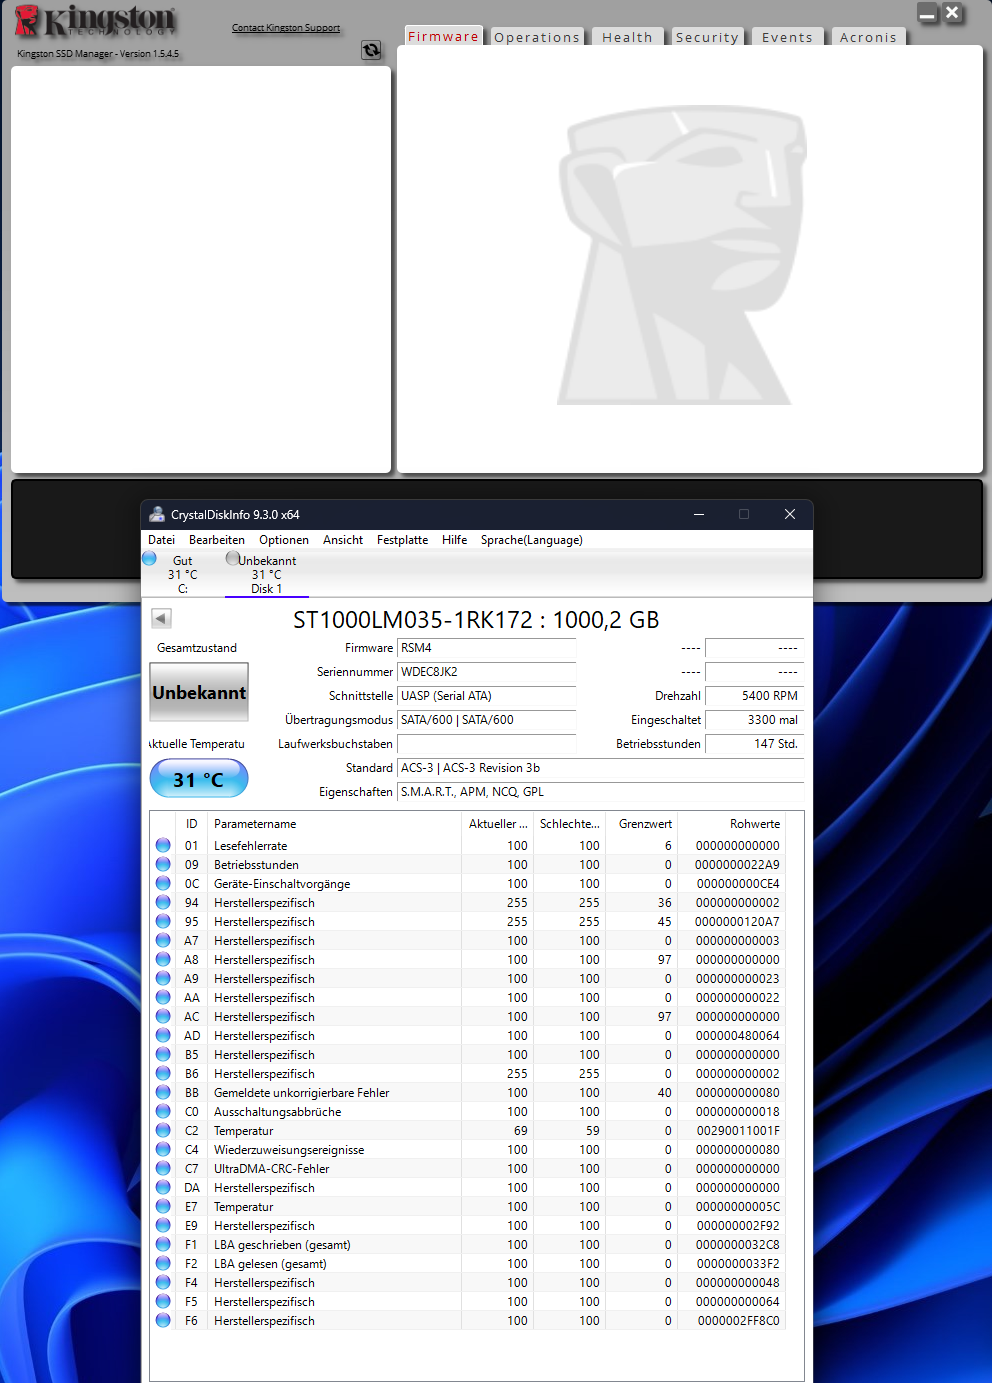Click the status orb of attribute C2 Temperatur
The width and height of the screenshot is (992, 1383).
point(163,1130)
